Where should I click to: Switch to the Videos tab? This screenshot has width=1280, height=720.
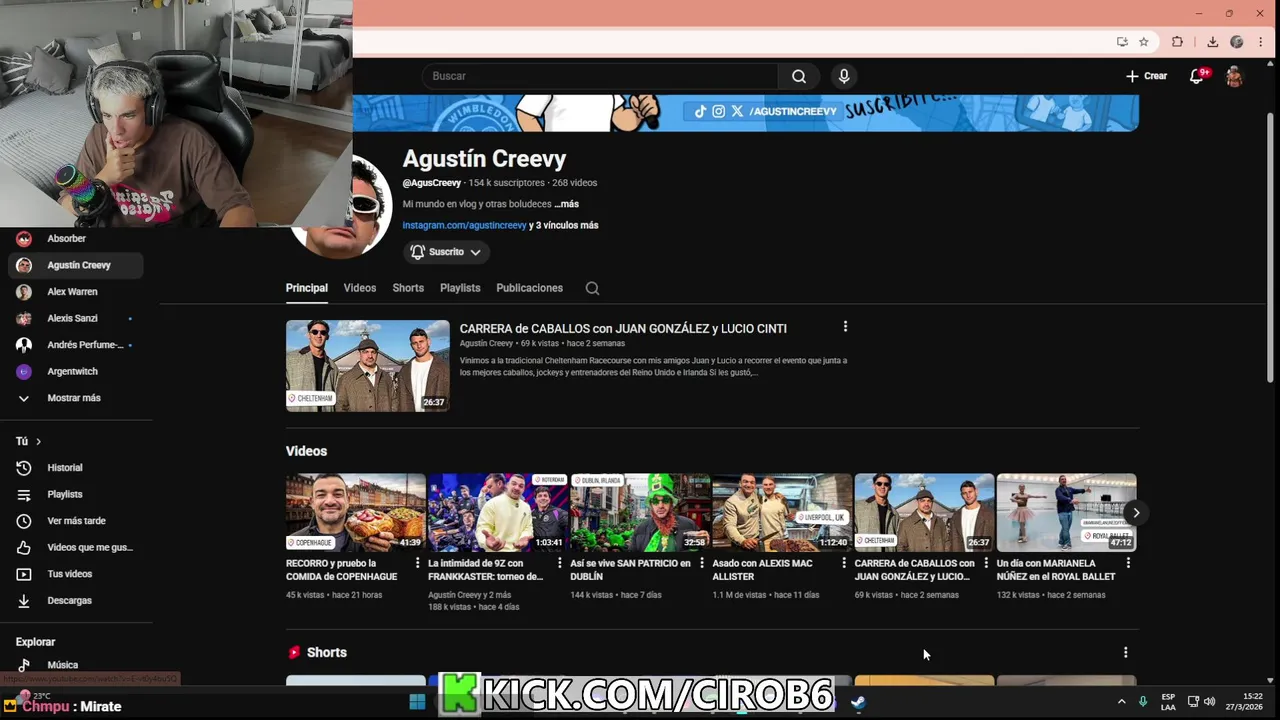click(360, 288)
